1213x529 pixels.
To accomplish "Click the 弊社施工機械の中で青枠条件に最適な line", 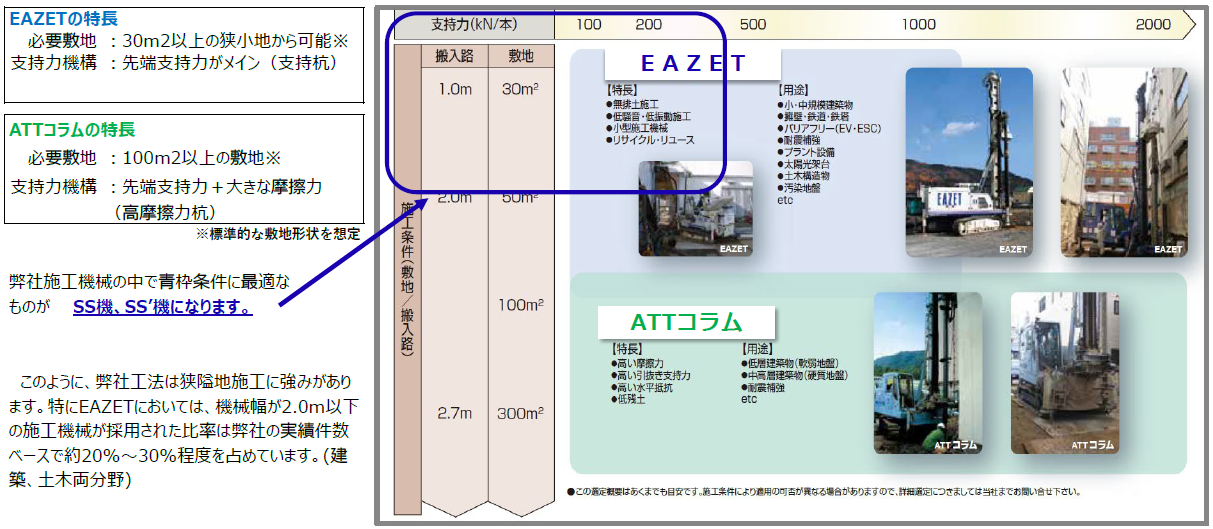I will click(x=148, y=282).
